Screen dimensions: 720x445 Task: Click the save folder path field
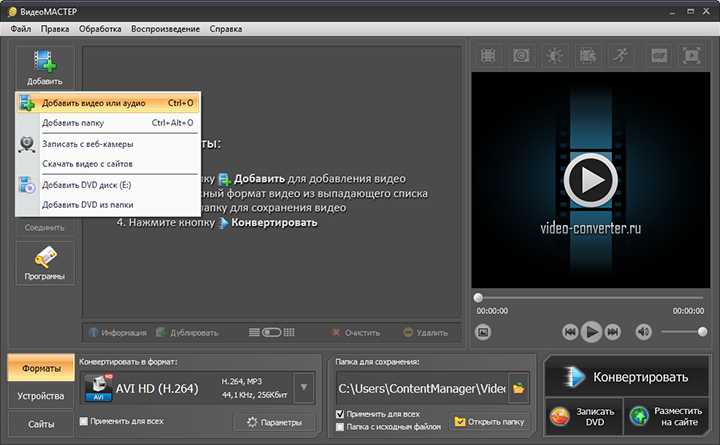(422, 389)
